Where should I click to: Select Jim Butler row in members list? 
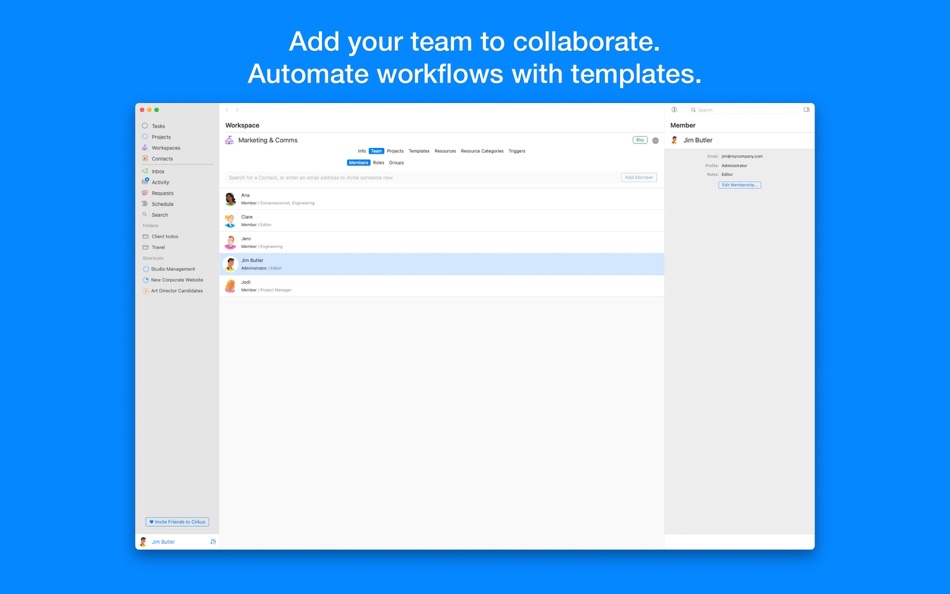tap(442, 264)
